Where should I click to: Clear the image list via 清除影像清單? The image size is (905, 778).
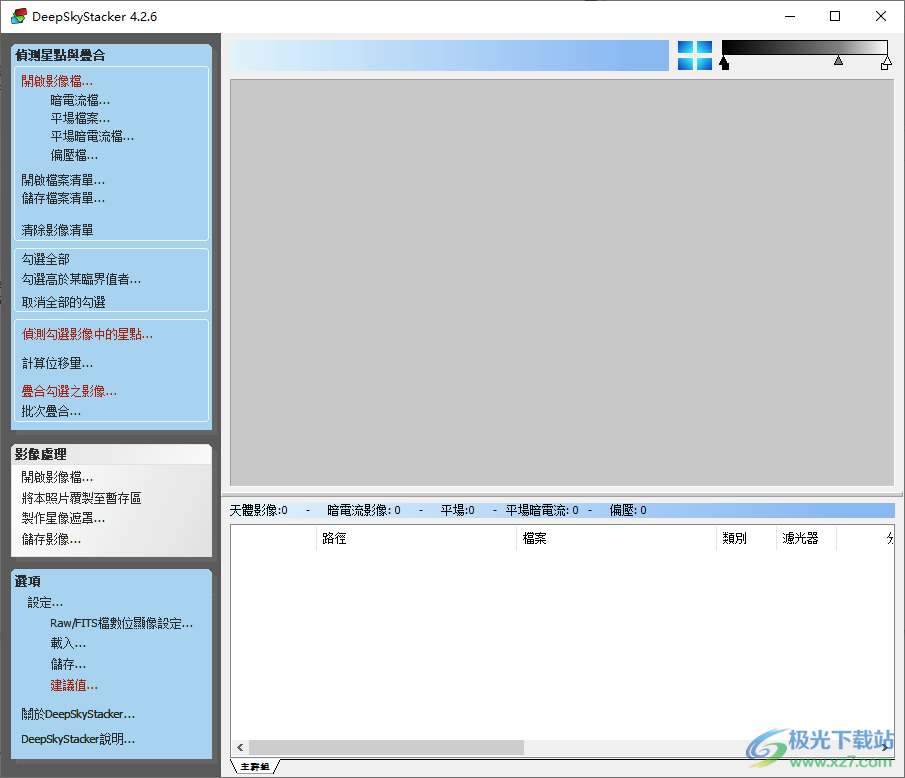[x=57, y=230]
